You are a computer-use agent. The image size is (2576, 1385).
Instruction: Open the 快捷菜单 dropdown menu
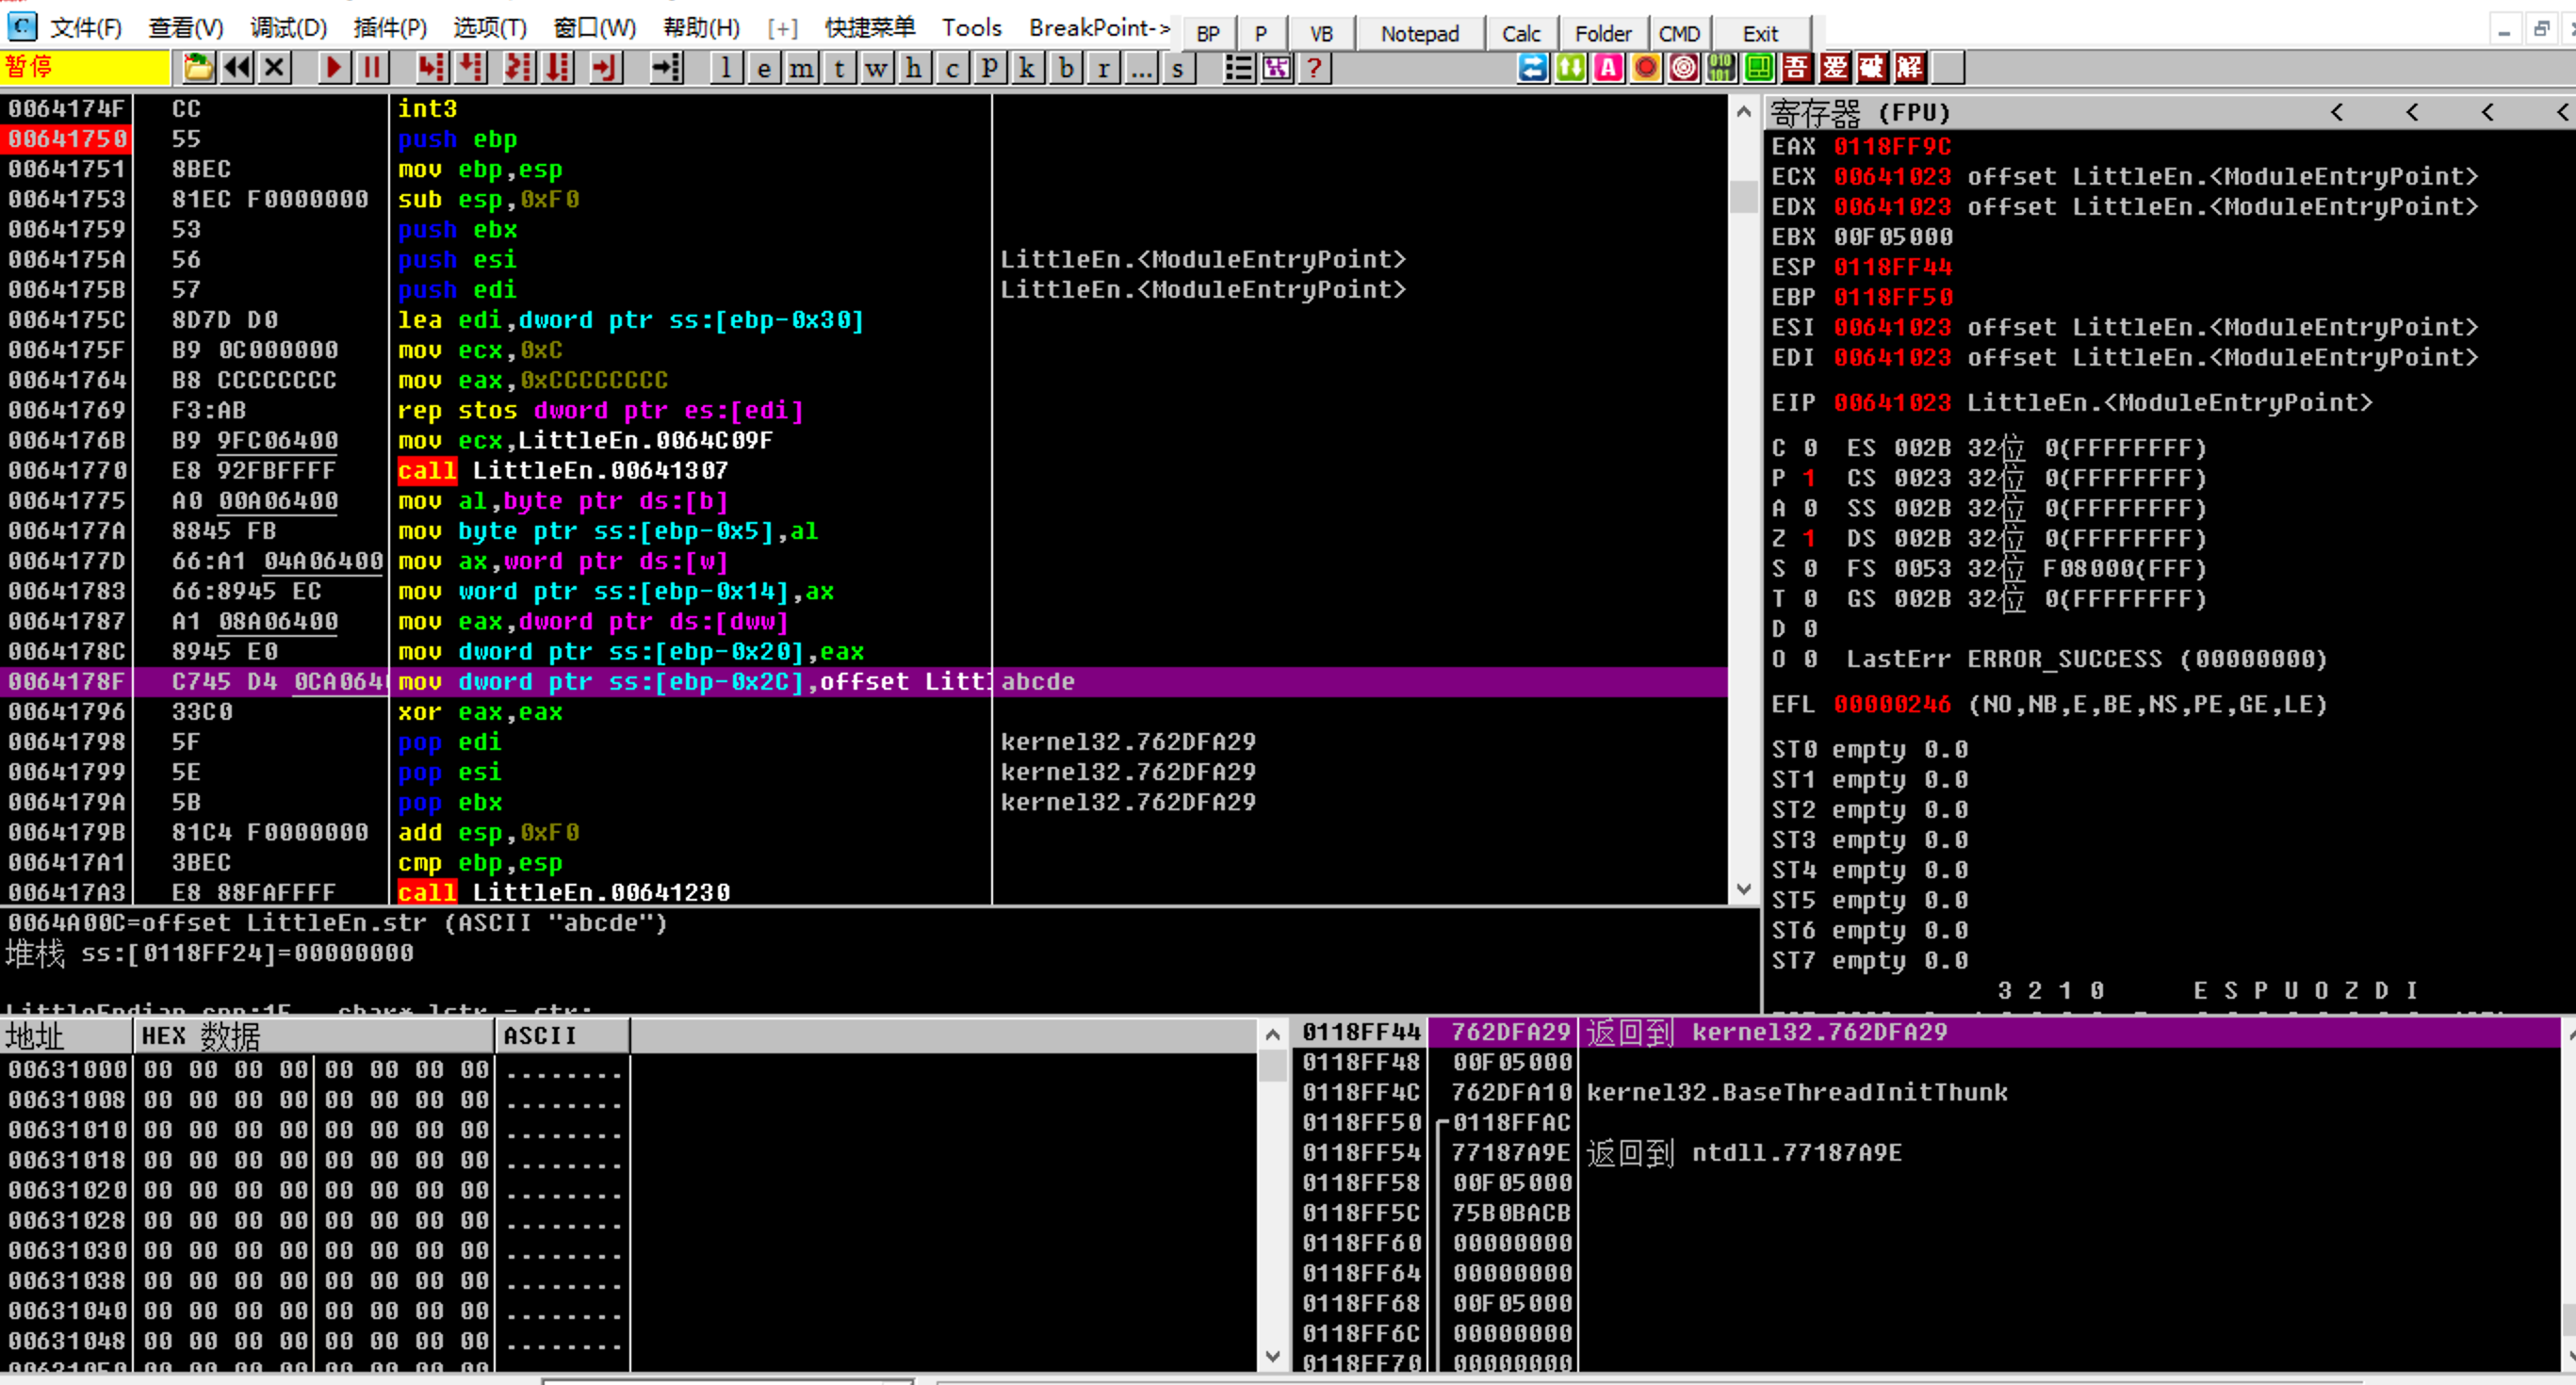coord(870,28)
